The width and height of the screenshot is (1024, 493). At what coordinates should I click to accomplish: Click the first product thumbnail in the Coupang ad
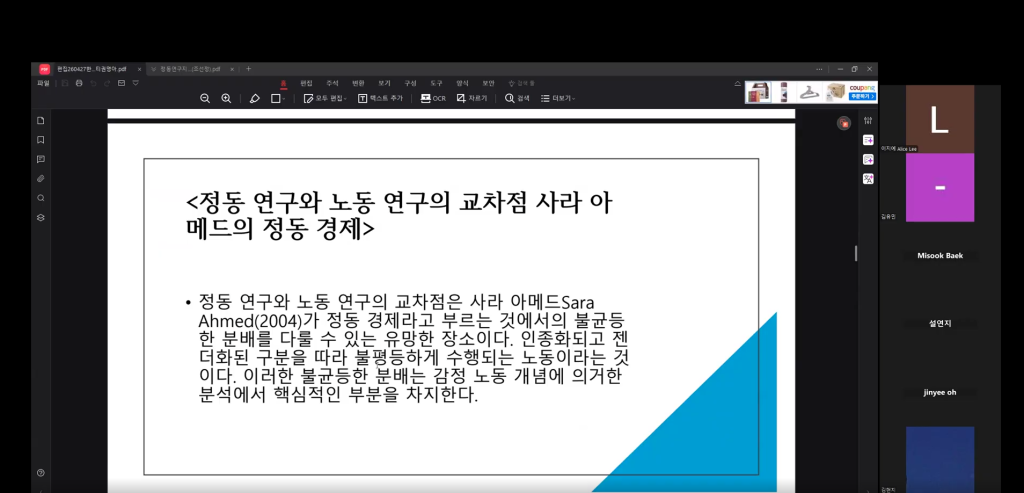(758, 93)
